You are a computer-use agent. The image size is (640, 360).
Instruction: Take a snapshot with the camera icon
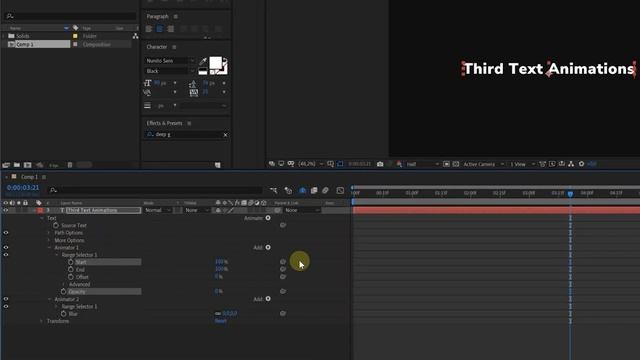pyautogui.click(x=380, y=164)
